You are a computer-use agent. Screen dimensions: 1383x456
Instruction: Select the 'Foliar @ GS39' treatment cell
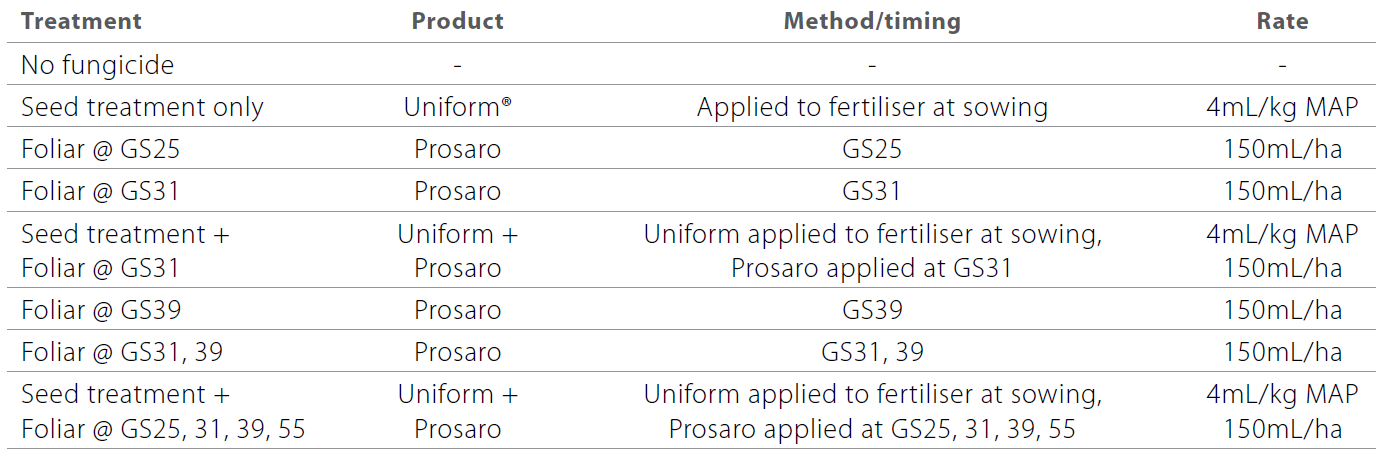coord(101,310)
